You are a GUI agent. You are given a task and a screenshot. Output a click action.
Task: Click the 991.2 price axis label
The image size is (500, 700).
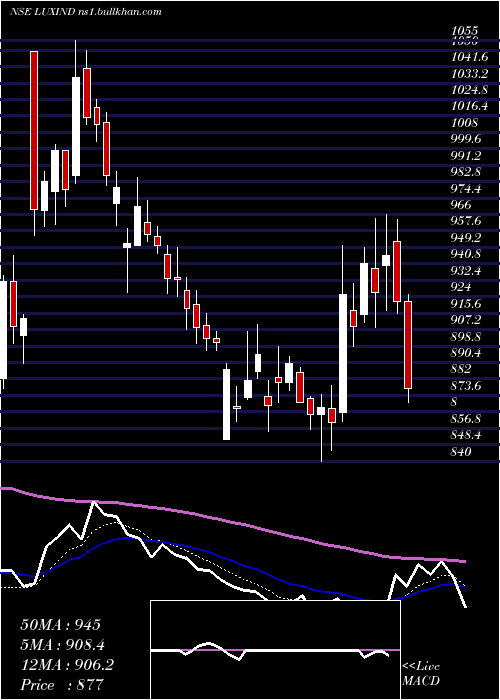[x=467, y=156]
